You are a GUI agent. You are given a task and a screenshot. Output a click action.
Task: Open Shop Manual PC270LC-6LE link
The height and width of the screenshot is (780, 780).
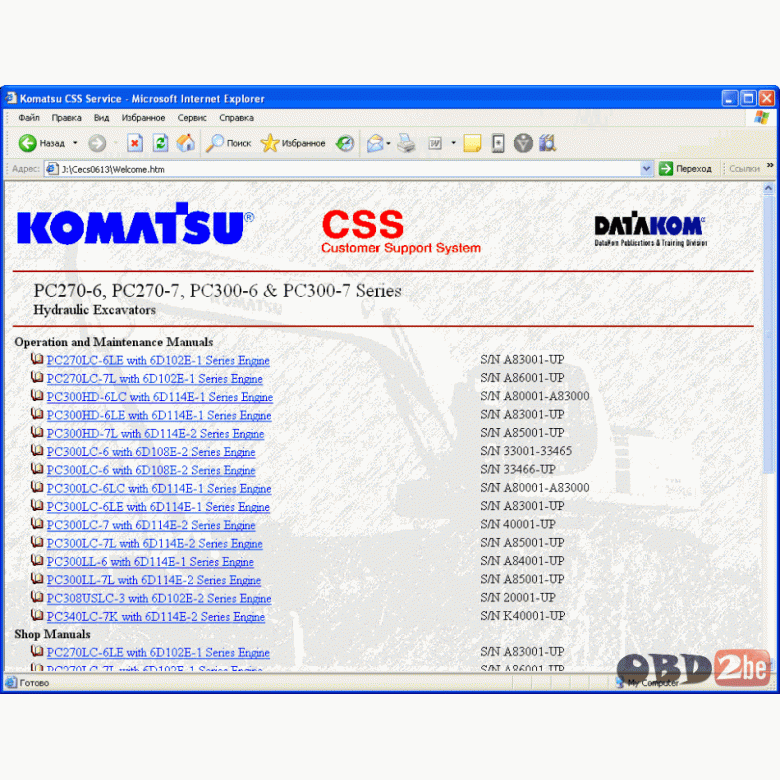(x=158, y=653)
